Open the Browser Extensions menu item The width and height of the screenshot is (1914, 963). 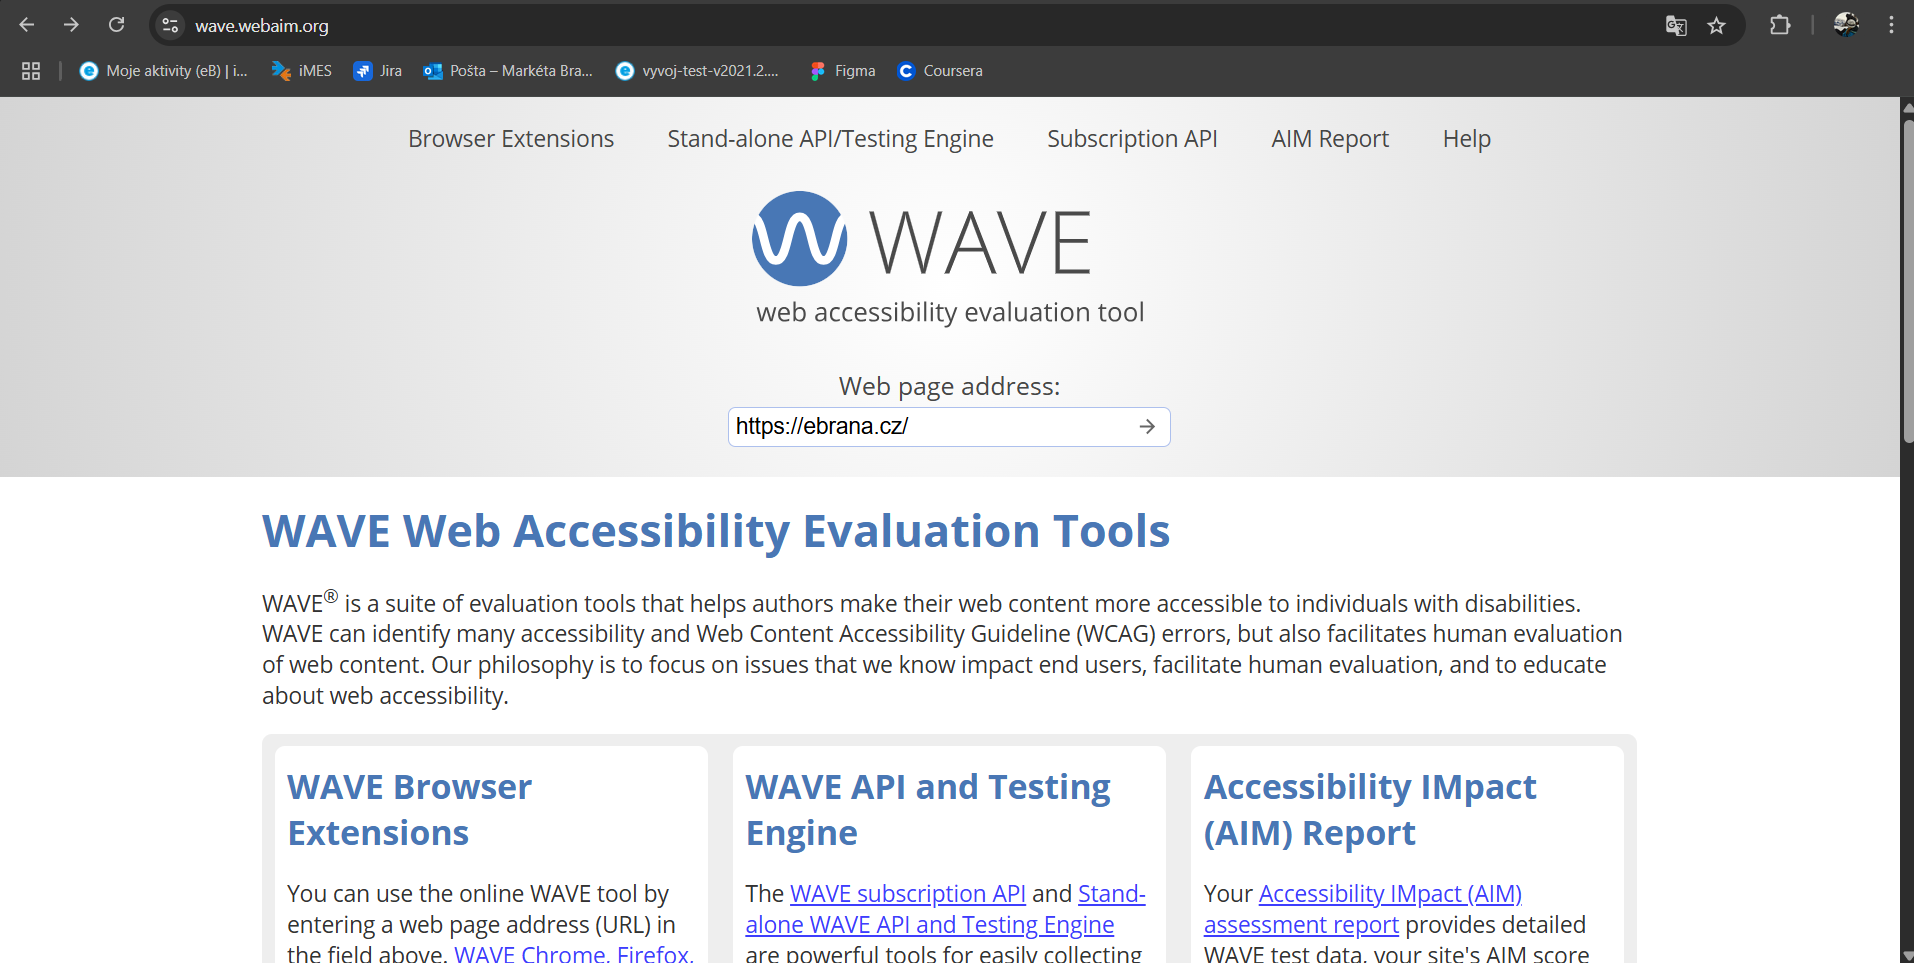coord(511,139)
